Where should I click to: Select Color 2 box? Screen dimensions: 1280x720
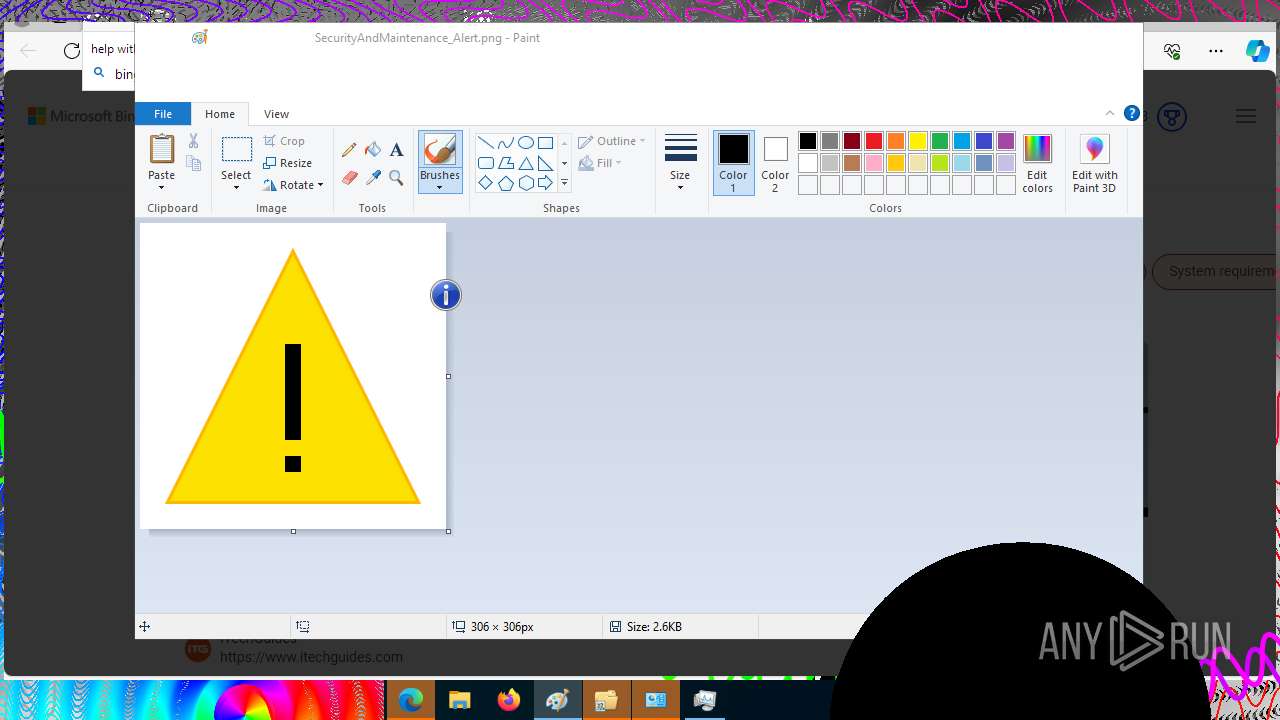[775, 163]
